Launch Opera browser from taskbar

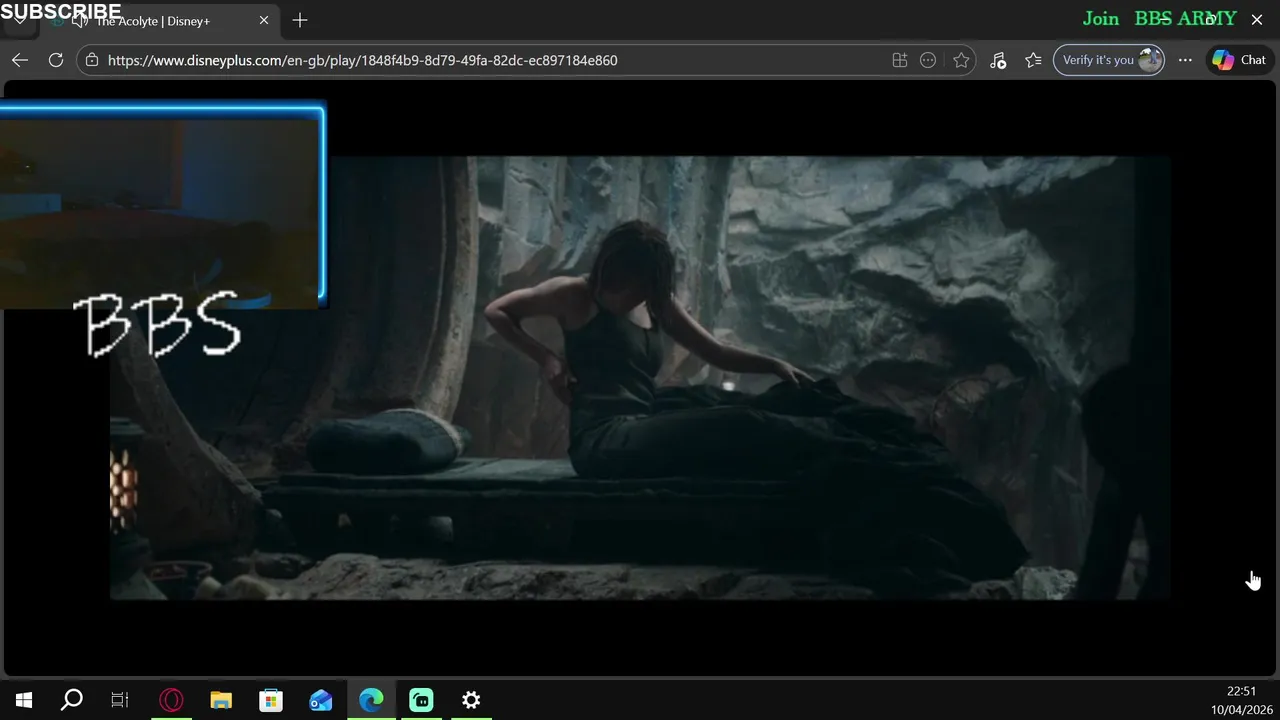(171, 700)
